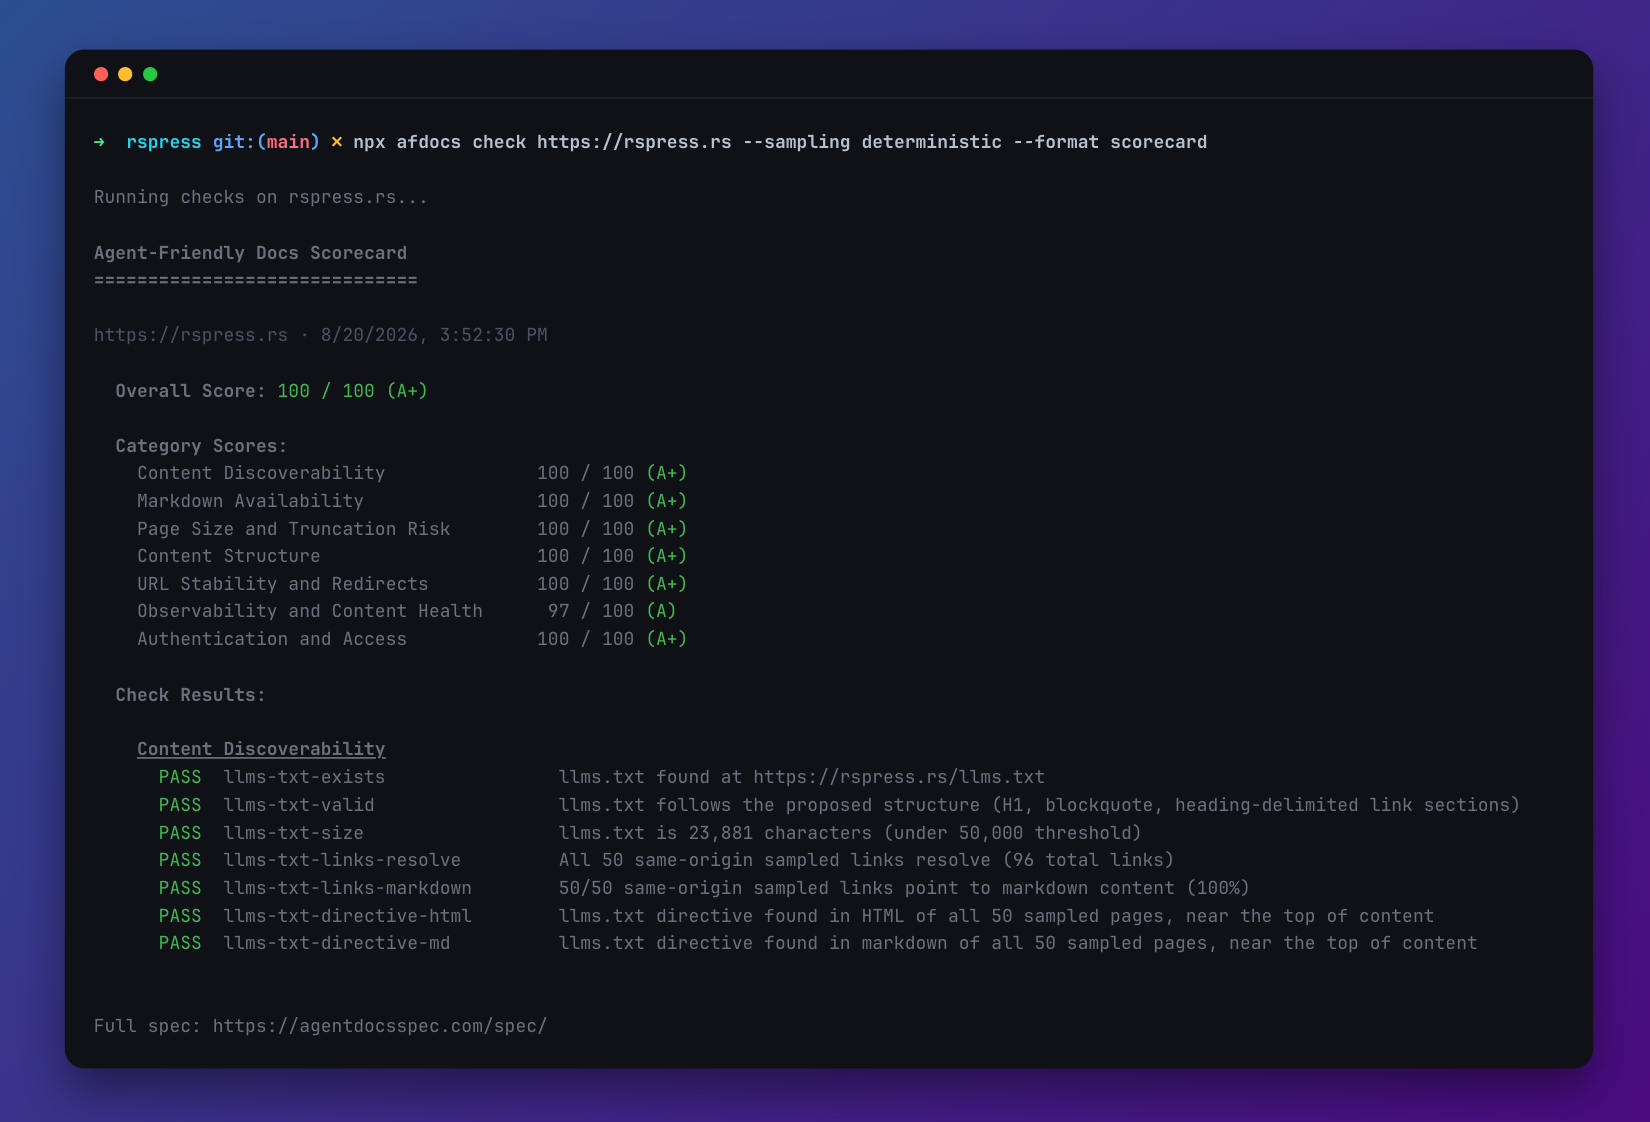The width and height of the screenshot is (1650, 1122).
Task: Click the 'Content Structure' category row
Action: 229,556
